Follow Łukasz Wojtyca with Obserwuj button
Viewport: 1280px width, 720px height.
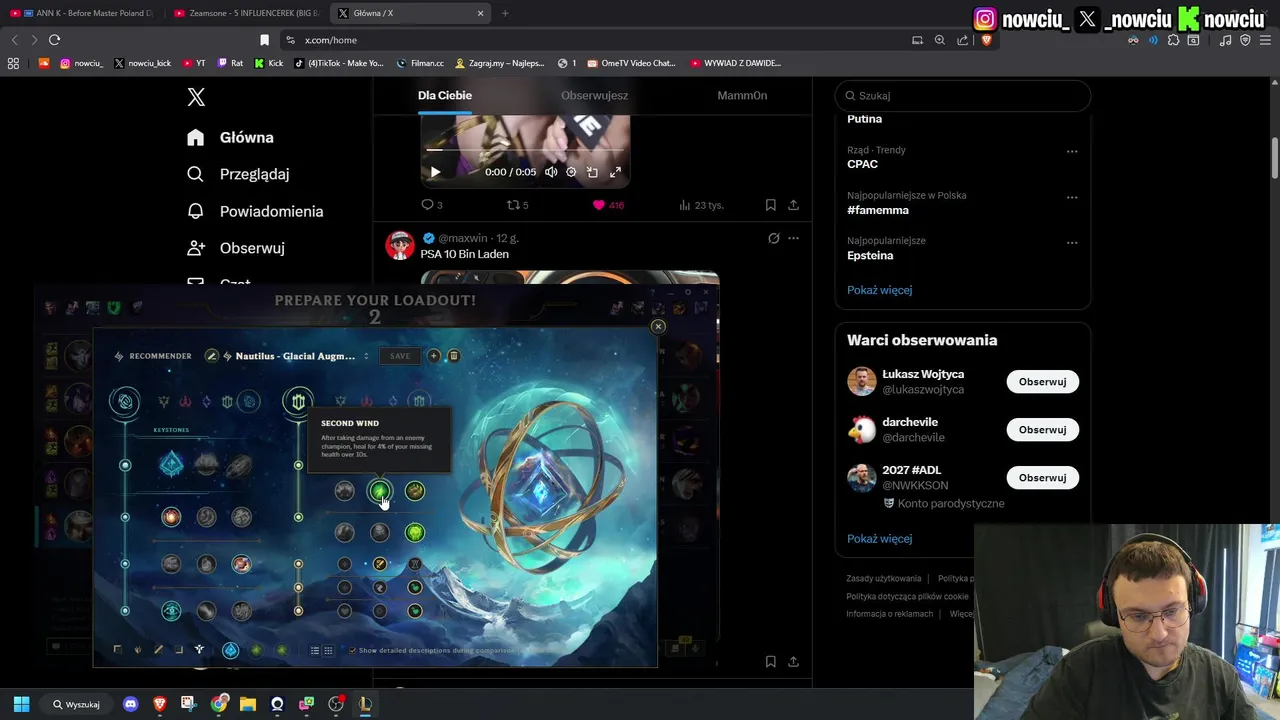pyautogui.click(x=1042, y=382)
